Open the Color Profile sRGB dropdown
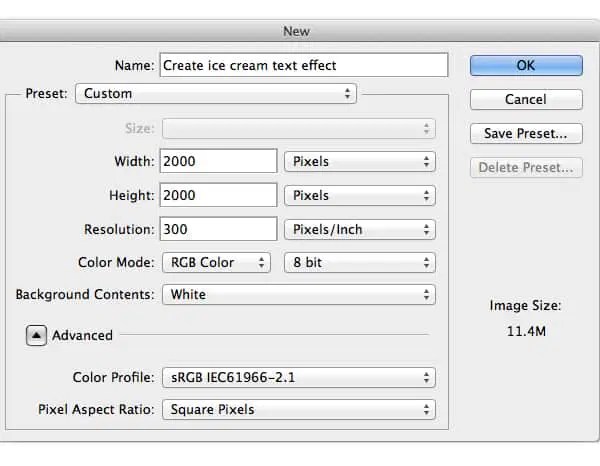The height and width of the screenshot is (466, 600). (298, 378)
